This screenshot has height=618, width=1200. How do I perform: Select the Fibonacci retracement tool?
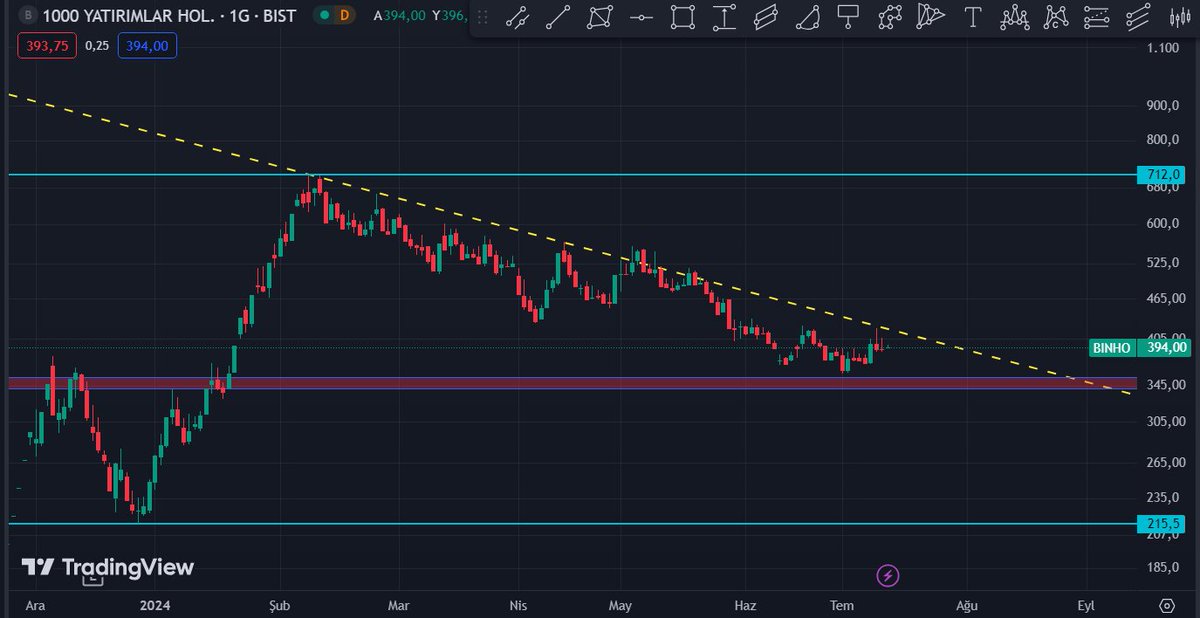[1096, 17]
